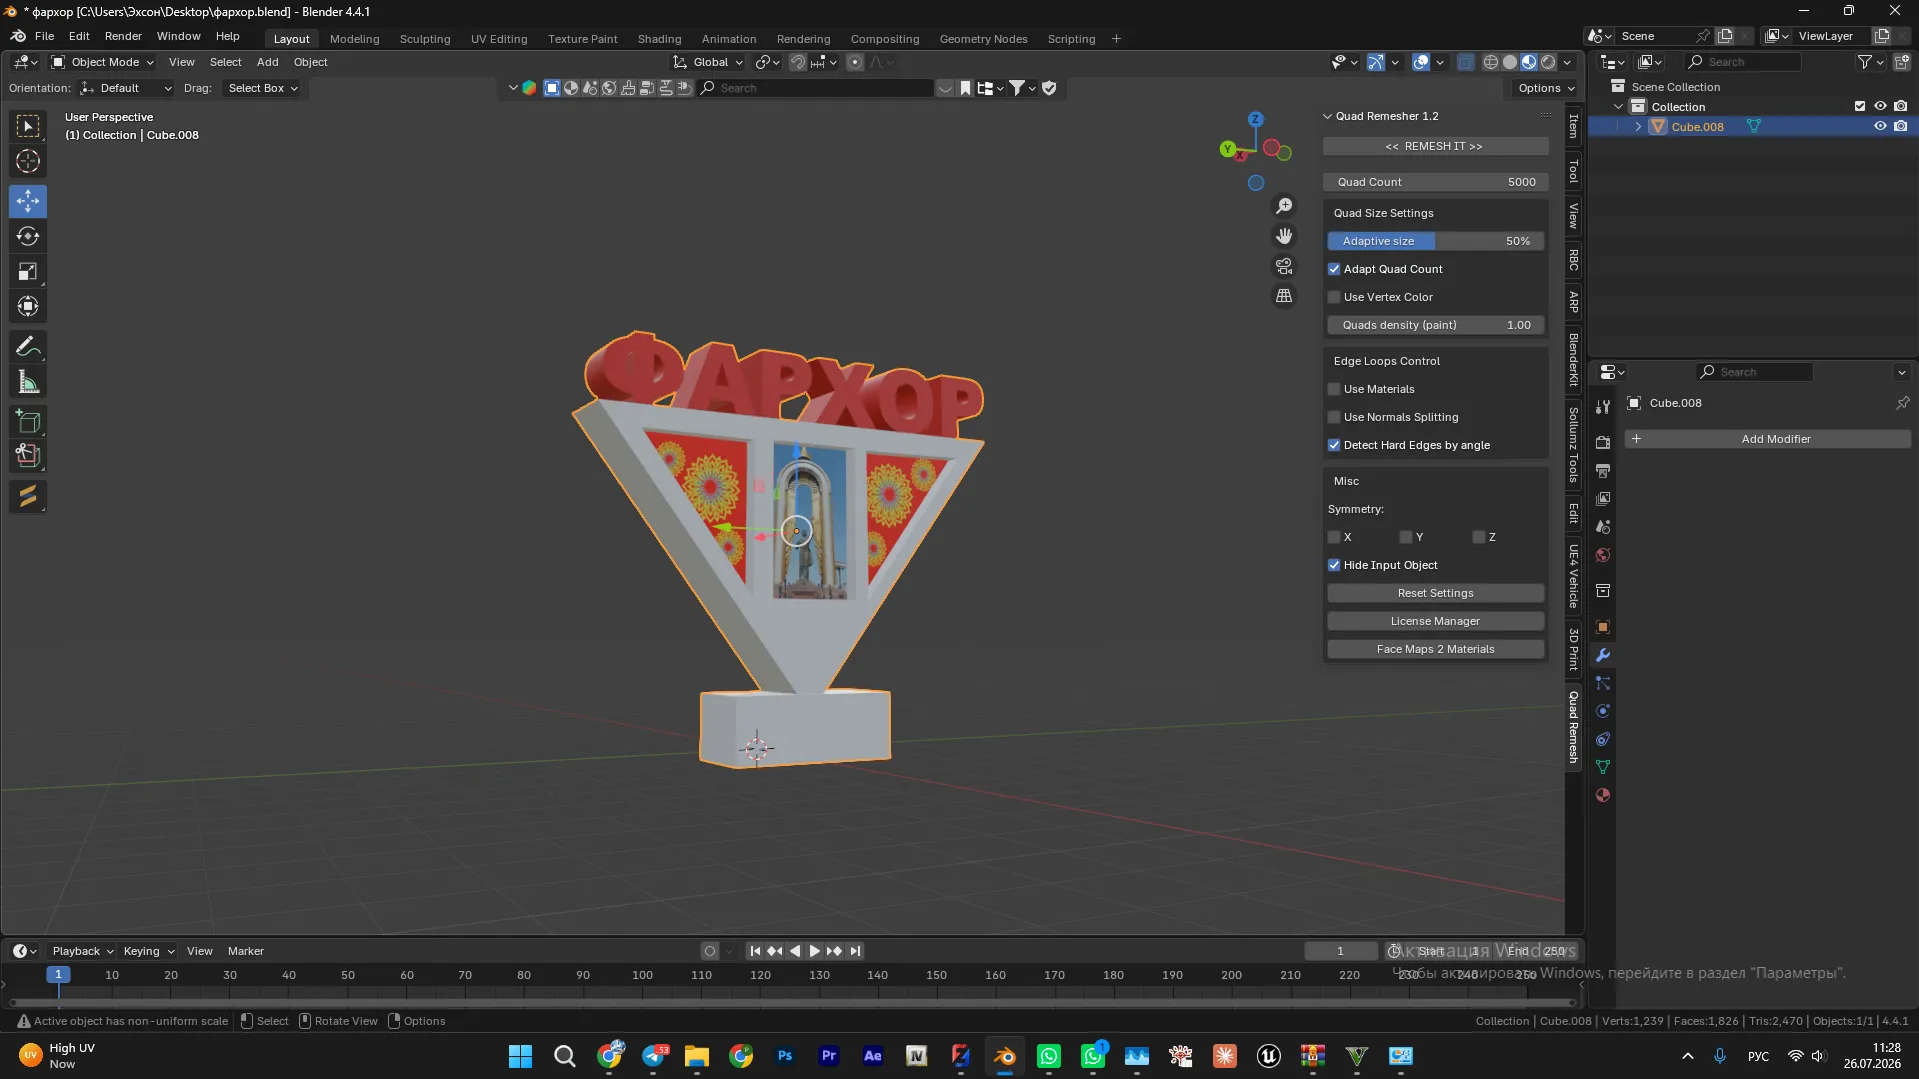1919x1079 pixels.
Task: Toggle X-ray mode in viewport header
Action: click(1465, 62)
